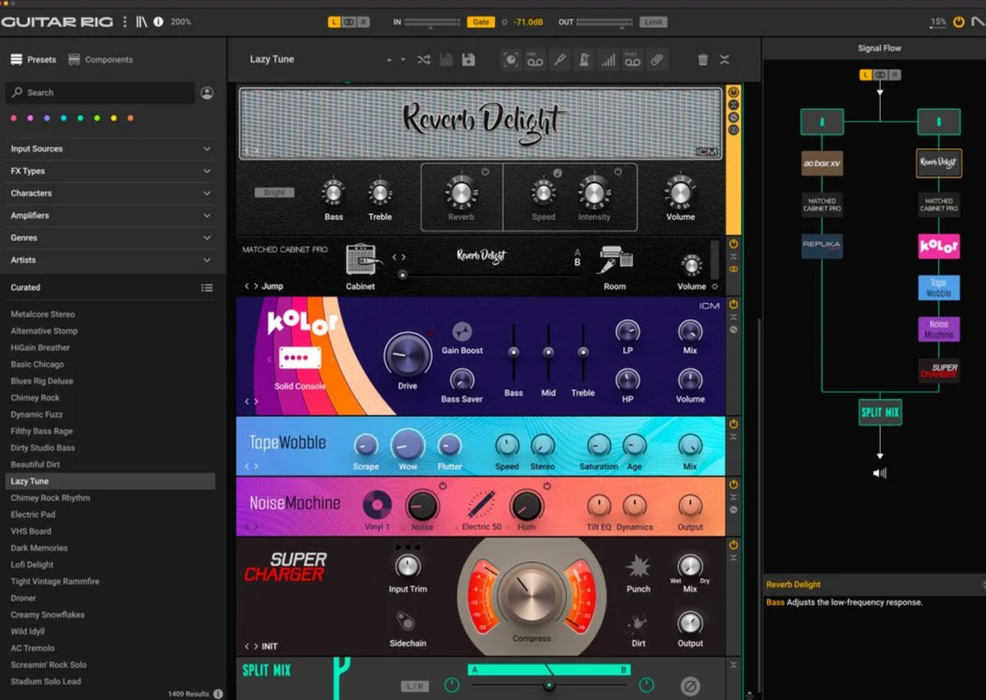Click the shuffle preset icon
986x700 pixels.
[x=424, y=60]
